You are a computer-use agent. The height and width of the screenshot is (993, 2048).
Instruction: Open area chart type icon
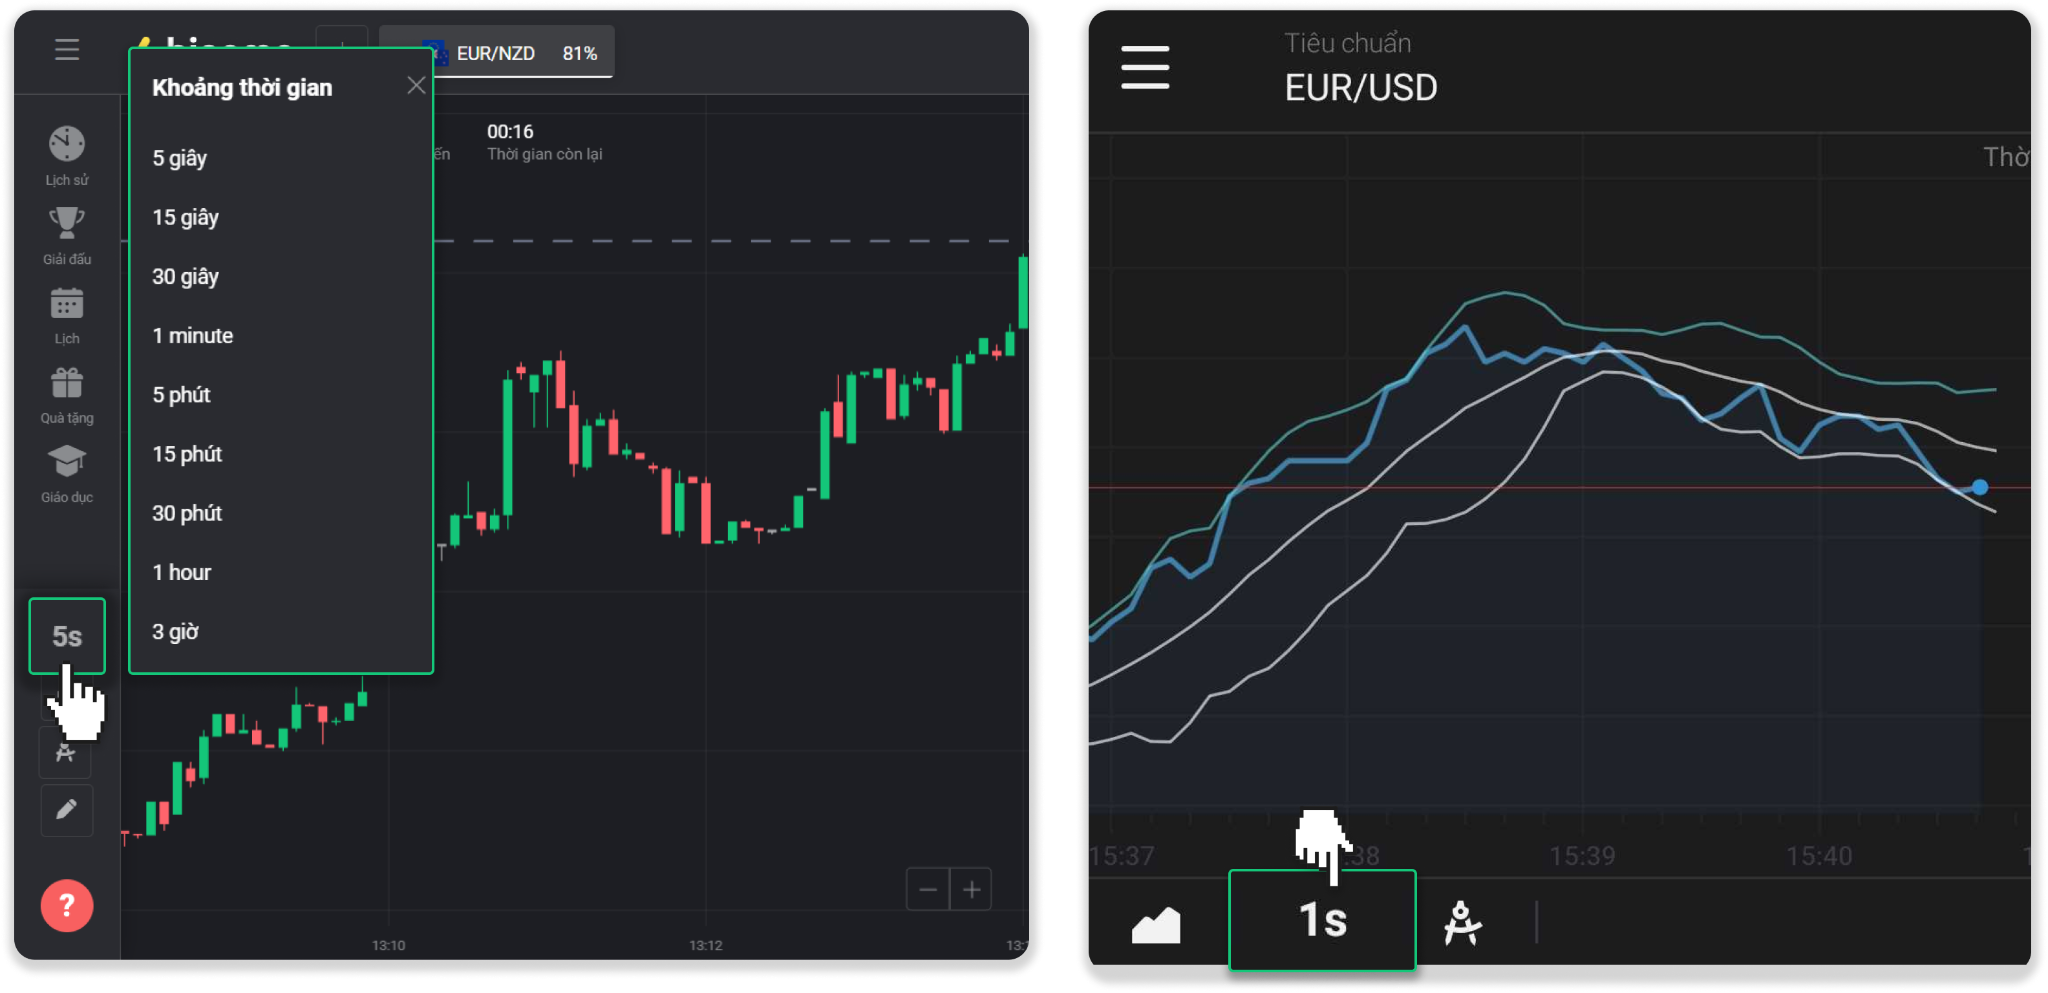pyautogui.click(x=1156, y=924)
